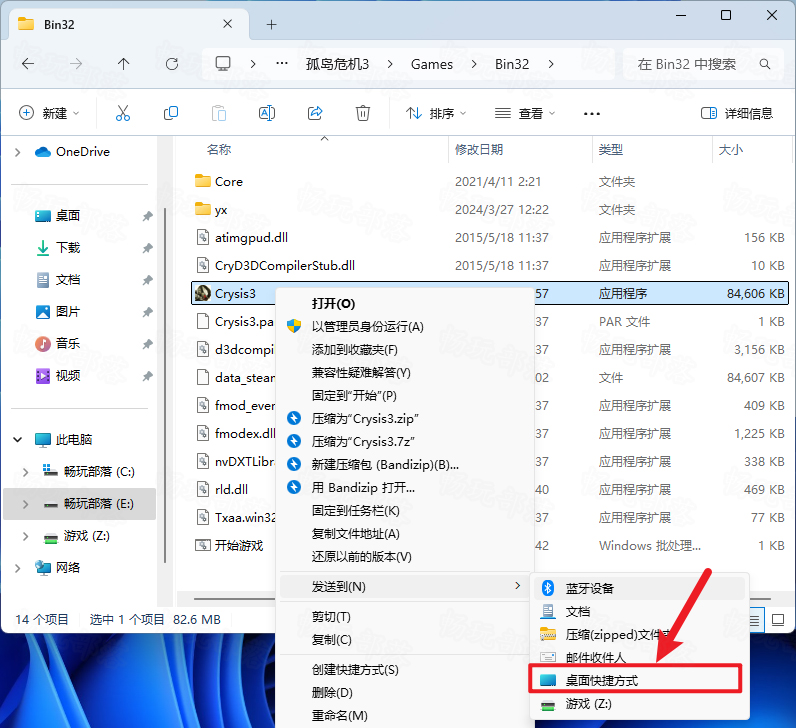Screen dimensions: 796x728
Task: Go back with the left arrow
Action: 28,64
